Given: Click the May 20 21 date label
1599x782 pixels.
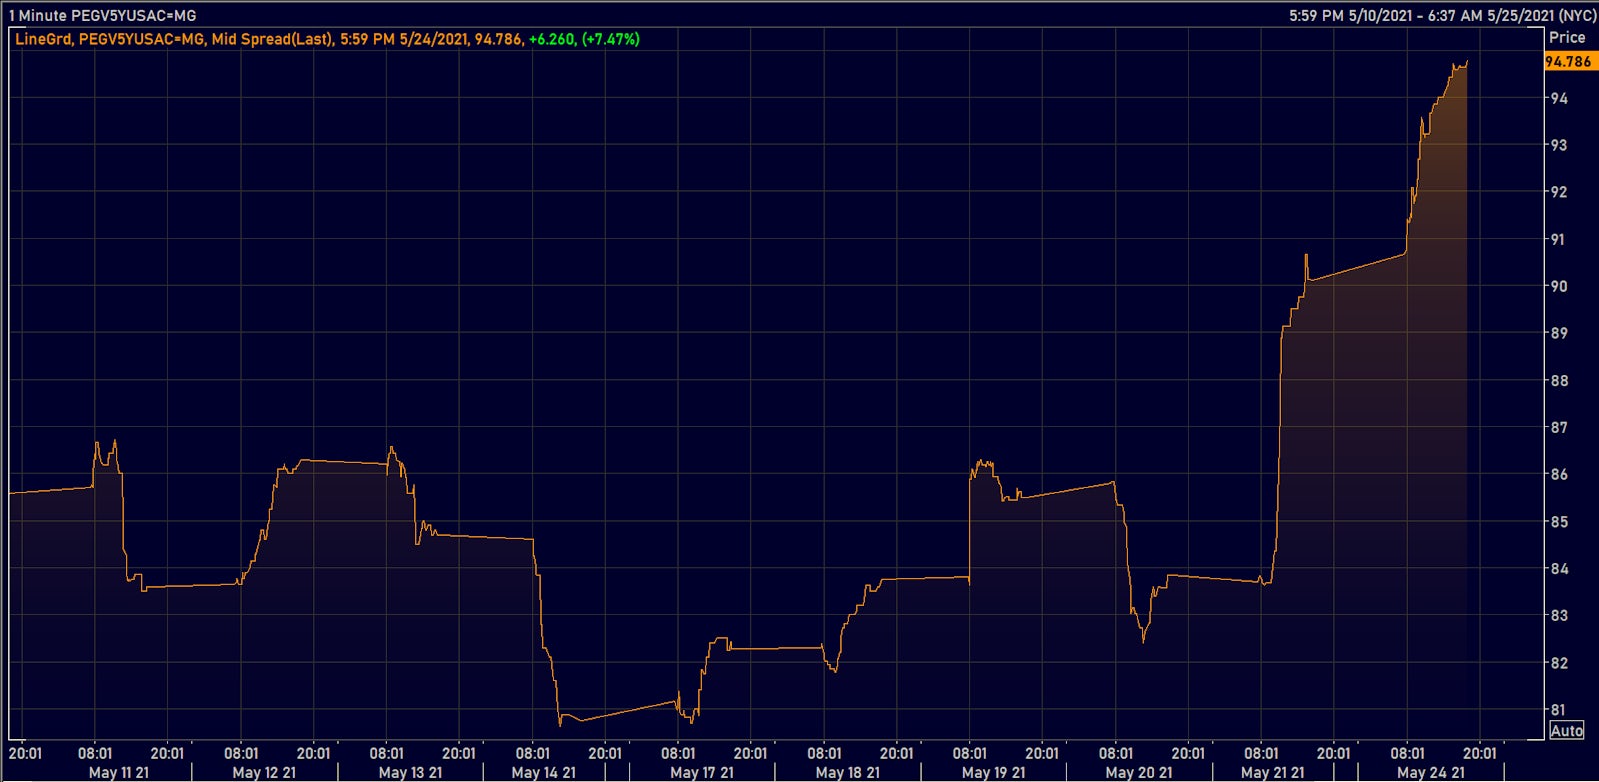Looking at the screenshot, I should pyautogui.click(x=1139, y=772).
